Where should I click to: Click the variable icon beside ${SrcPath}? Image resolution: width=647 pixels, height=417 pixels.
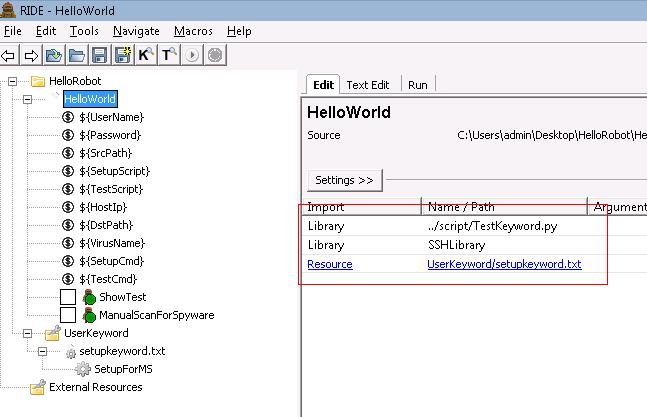click(68, 153)
